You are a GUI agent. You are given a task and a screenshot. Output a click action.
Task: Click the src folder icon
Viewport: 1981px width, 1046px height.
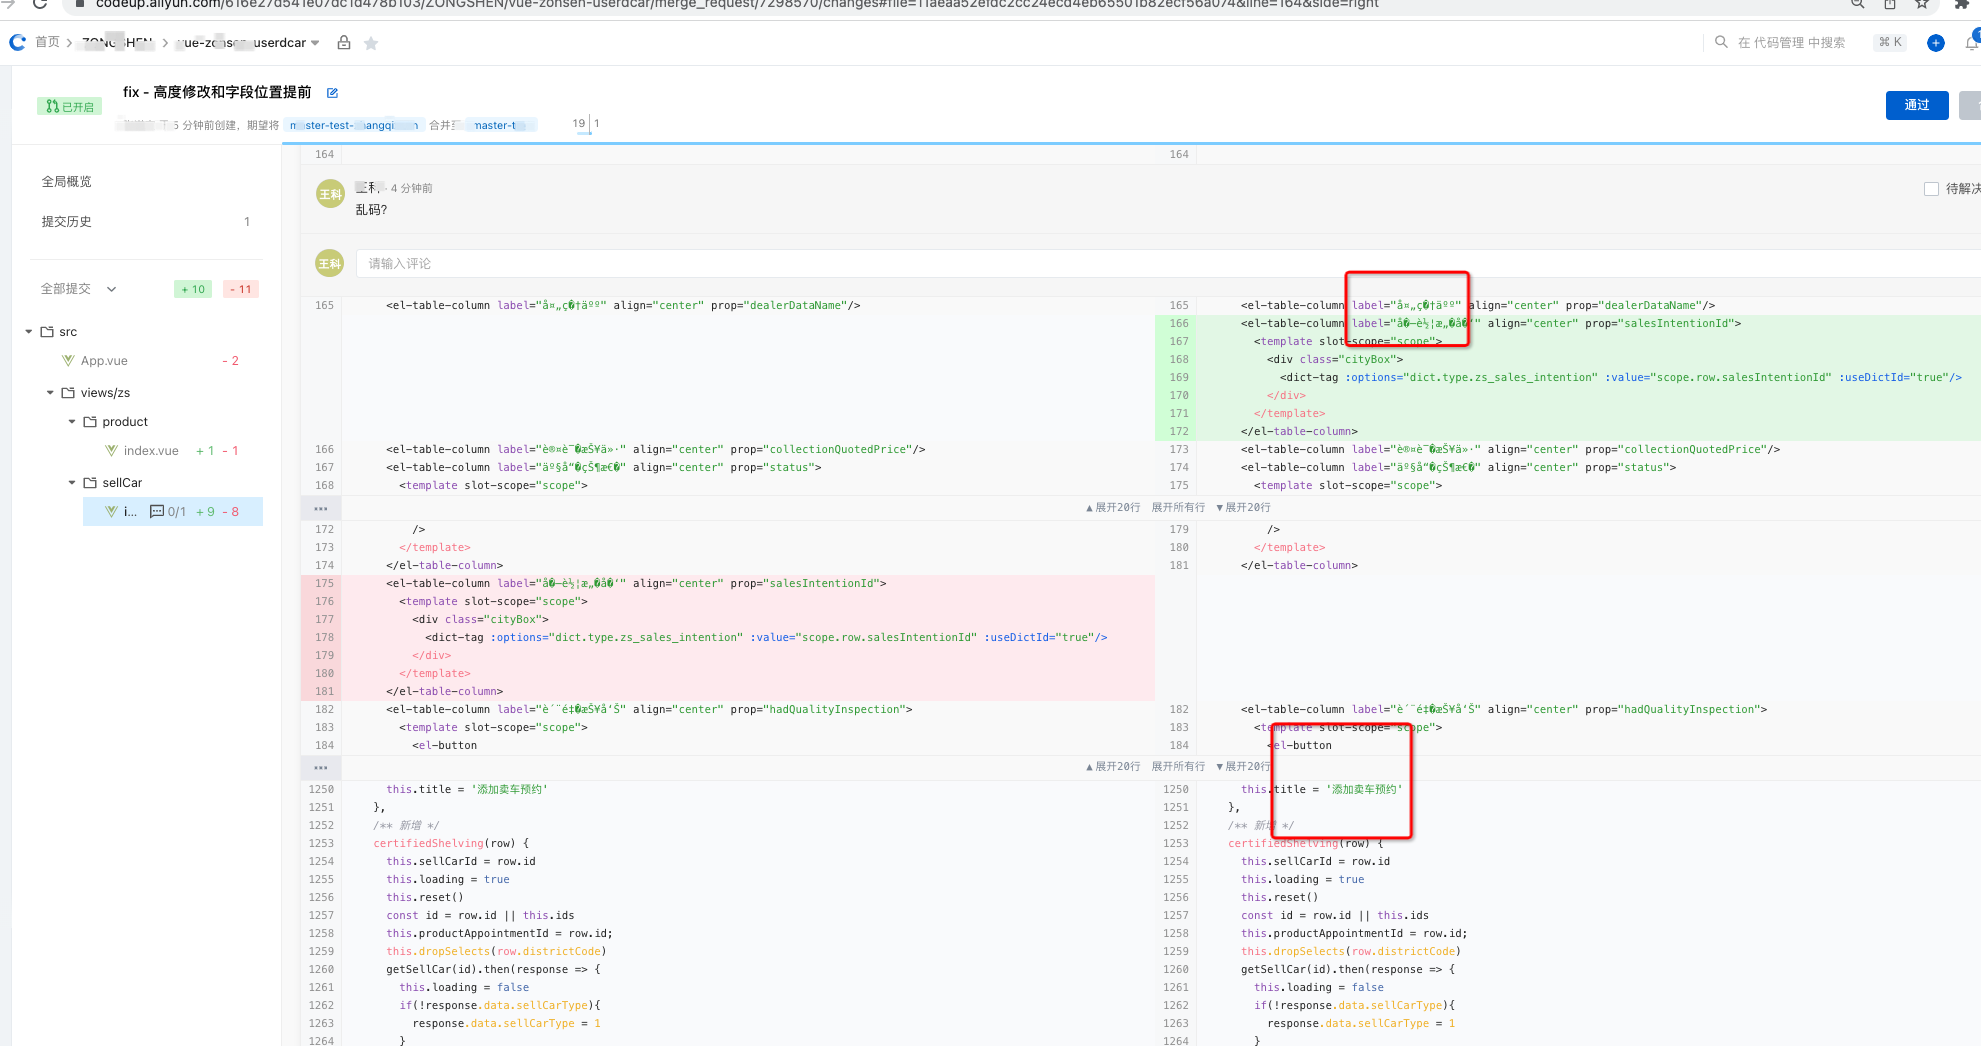tap(47, 332)
